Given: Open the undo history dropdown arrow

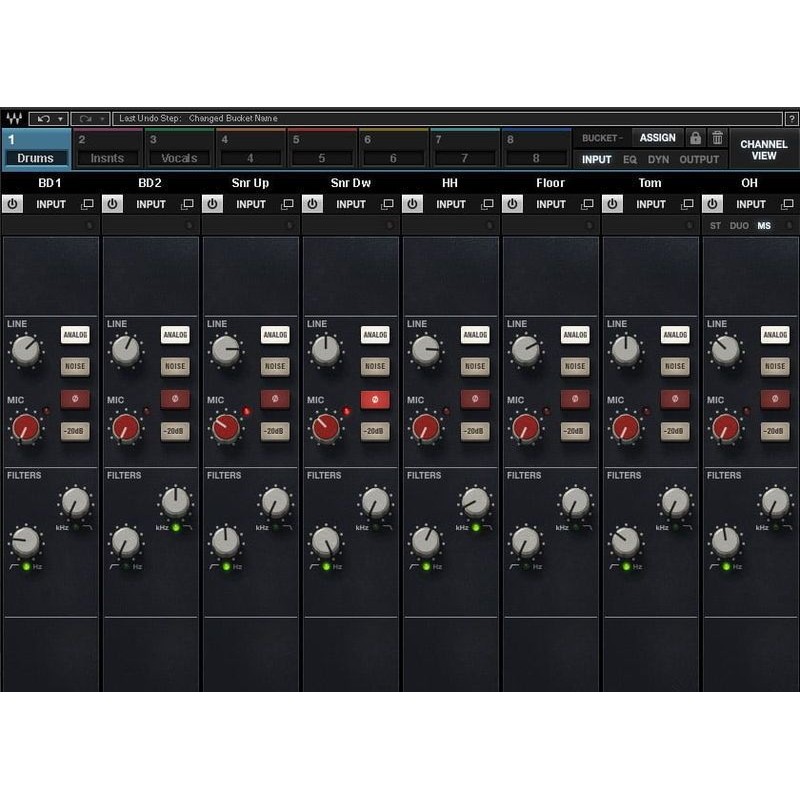Looking at the screenshot, I should (60, 118).
